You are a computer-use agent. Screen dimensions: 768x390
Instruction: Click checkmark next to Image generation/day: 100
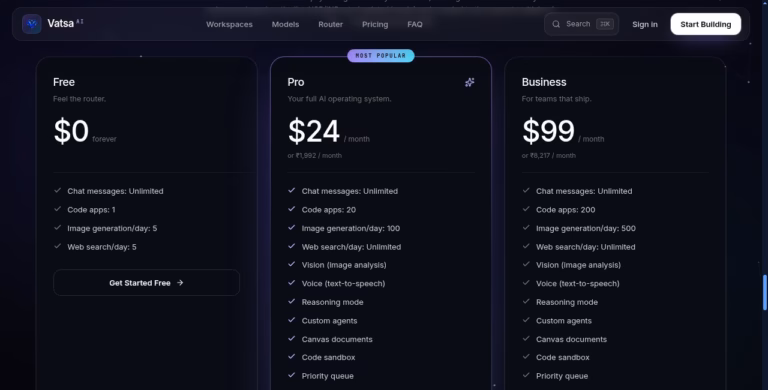pyautogui.click(x=291, y=228)
